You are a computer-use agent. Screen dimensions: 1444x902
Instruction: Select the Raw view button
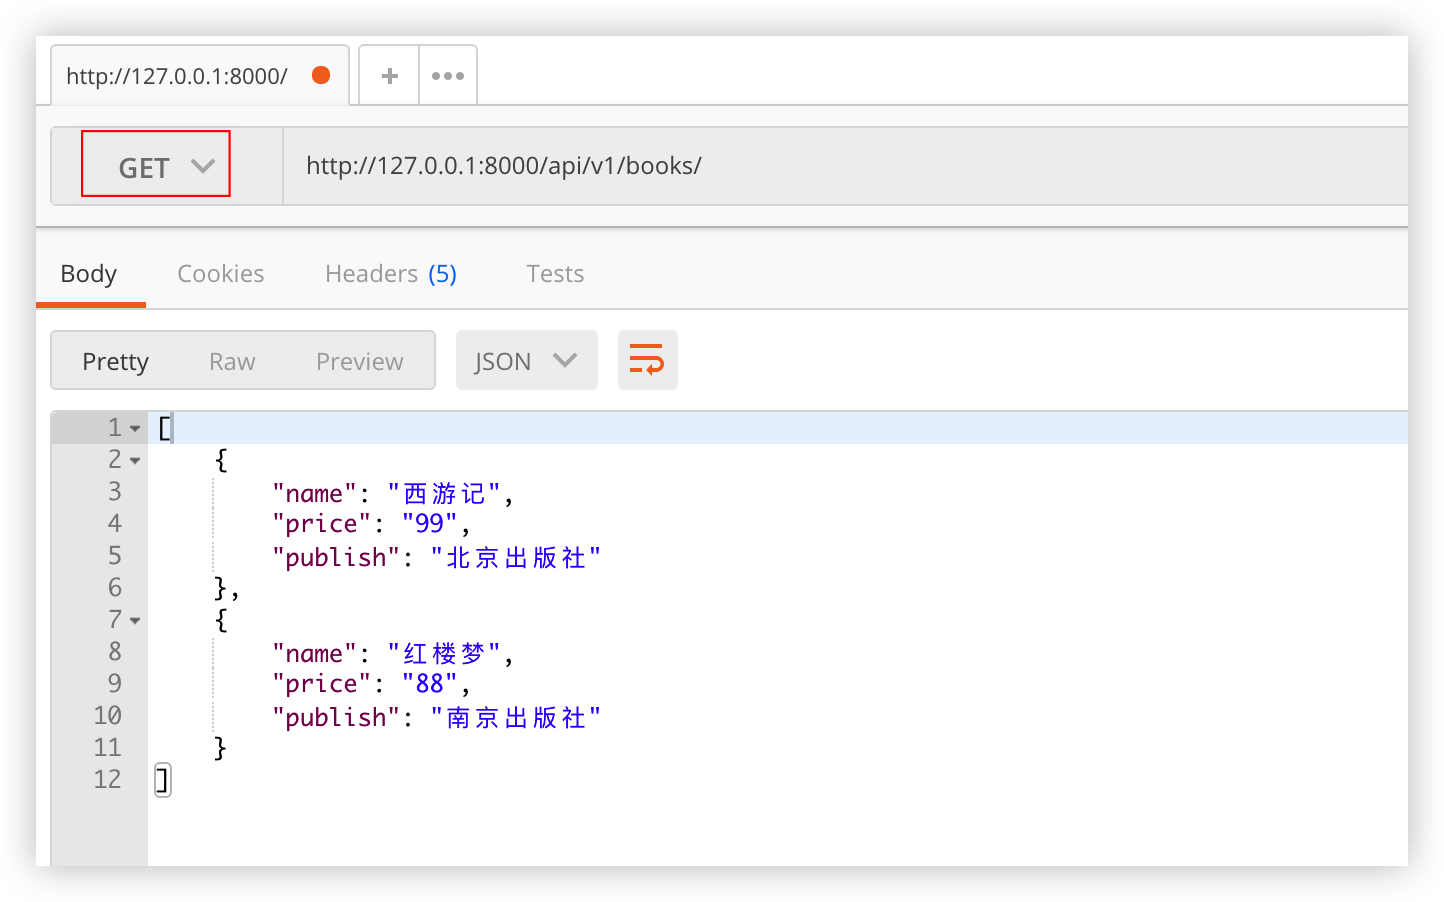click(x=232, y=361)
